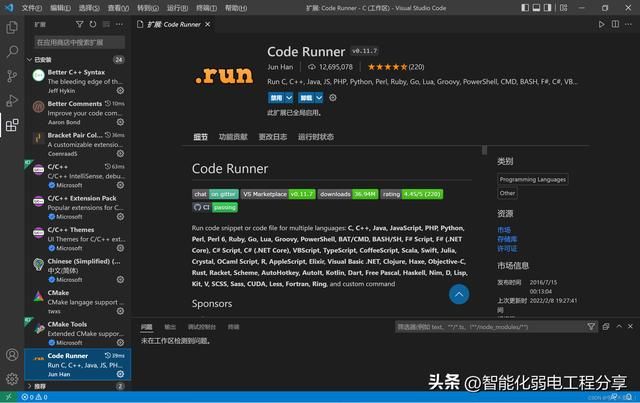Open the Explorer view in activity bar
This screenshot has width=640, height=403.
12,24
